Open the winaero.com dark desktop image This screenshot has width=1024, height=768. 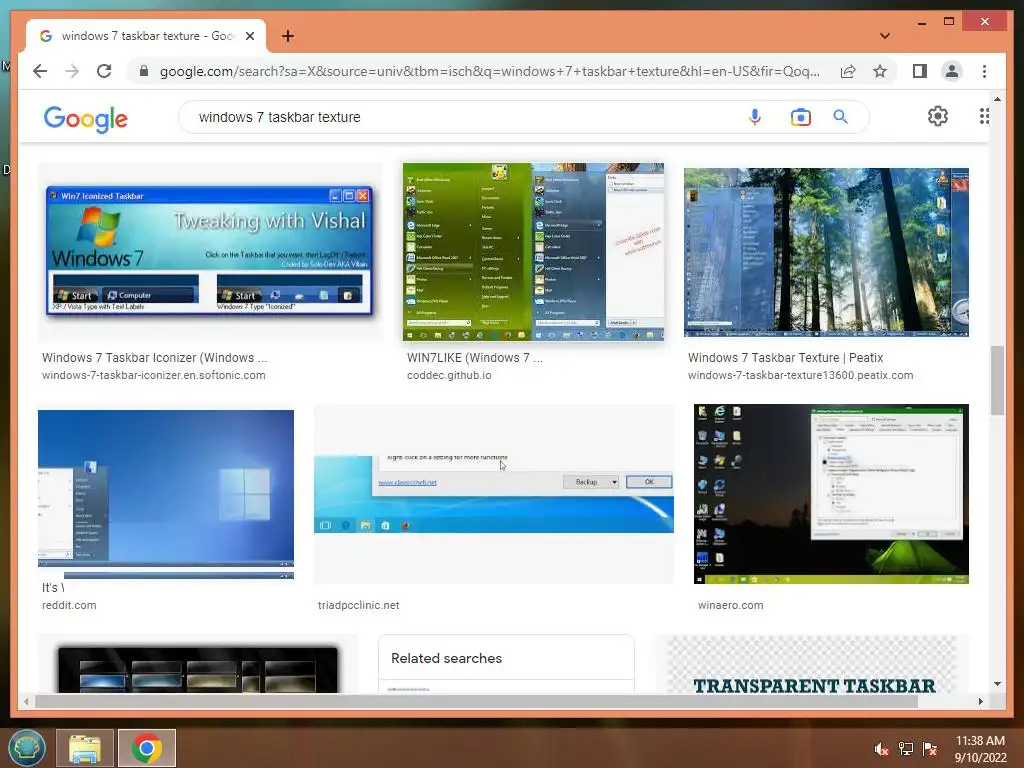[831, 494]
